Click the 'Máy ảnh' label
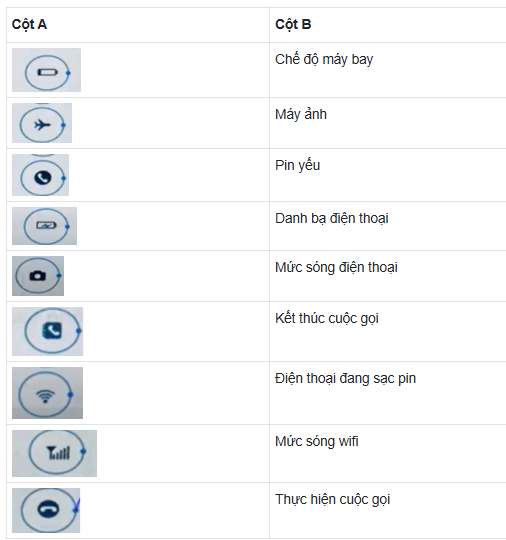The height and width of the screenshot is (540, 506). [301, 114]
